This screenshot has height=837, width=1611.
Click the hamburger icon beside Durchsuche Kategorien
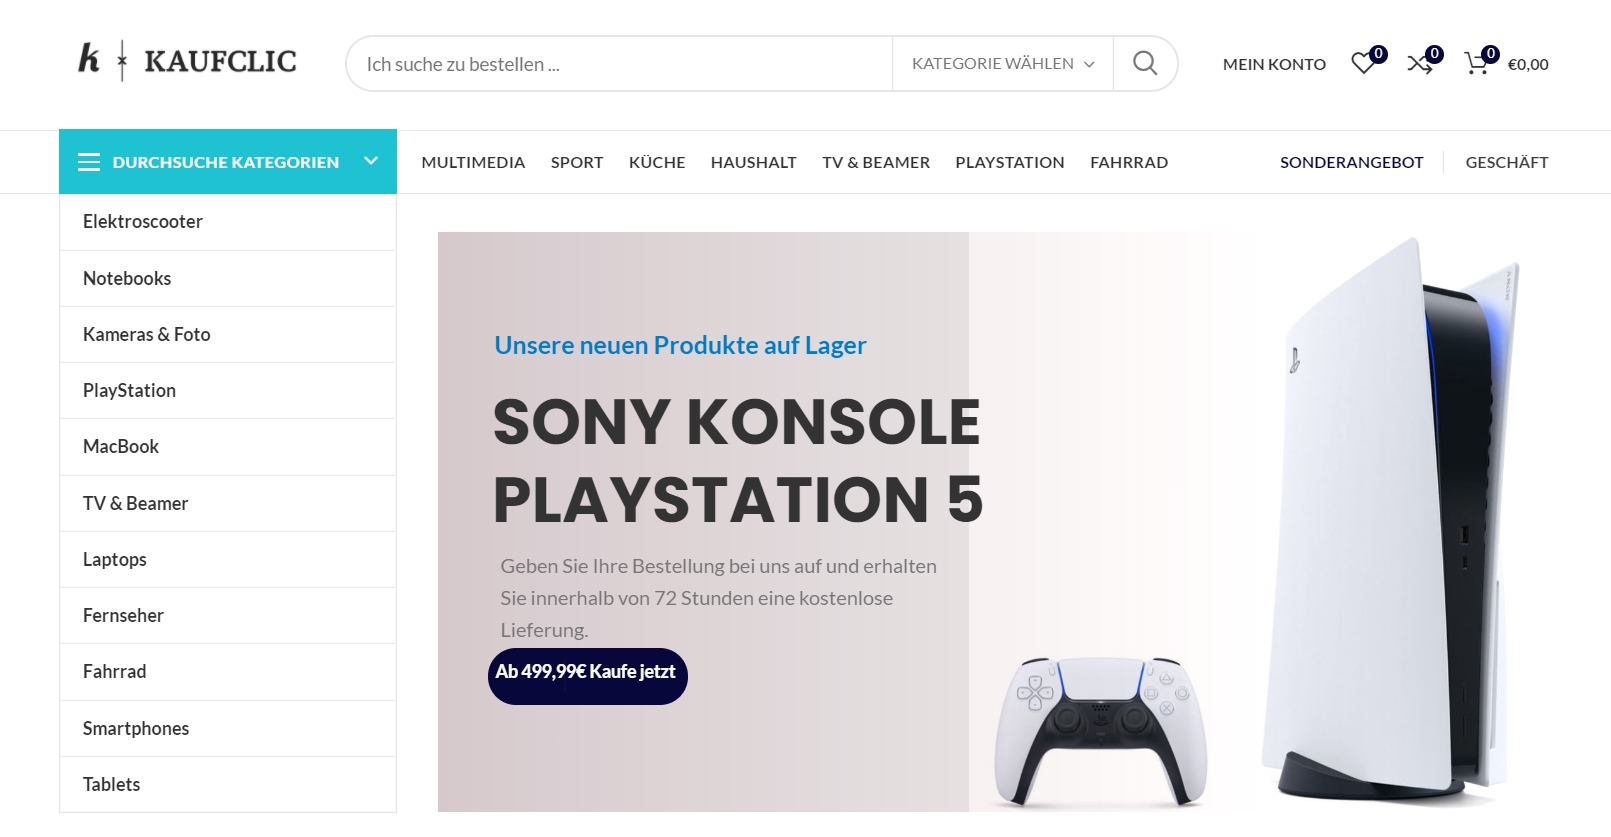(89, 162)
